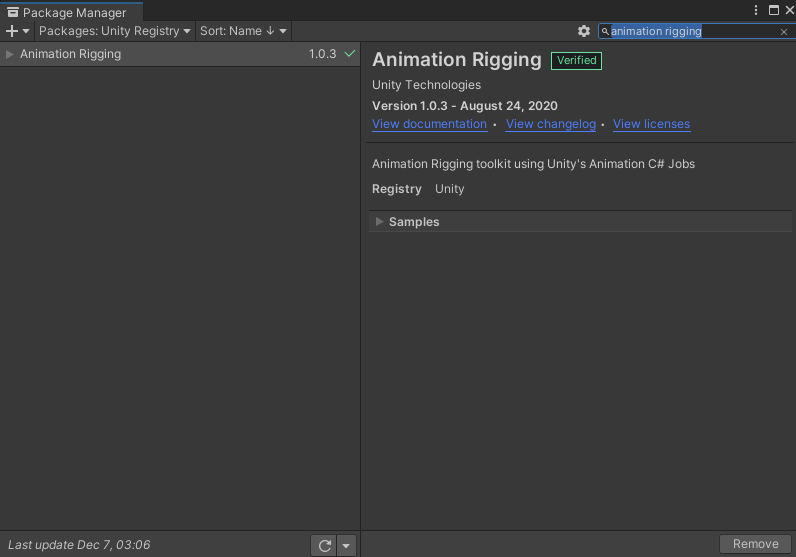
Task: Click the Animation Rigging title heading
Action: click(457, 60)
